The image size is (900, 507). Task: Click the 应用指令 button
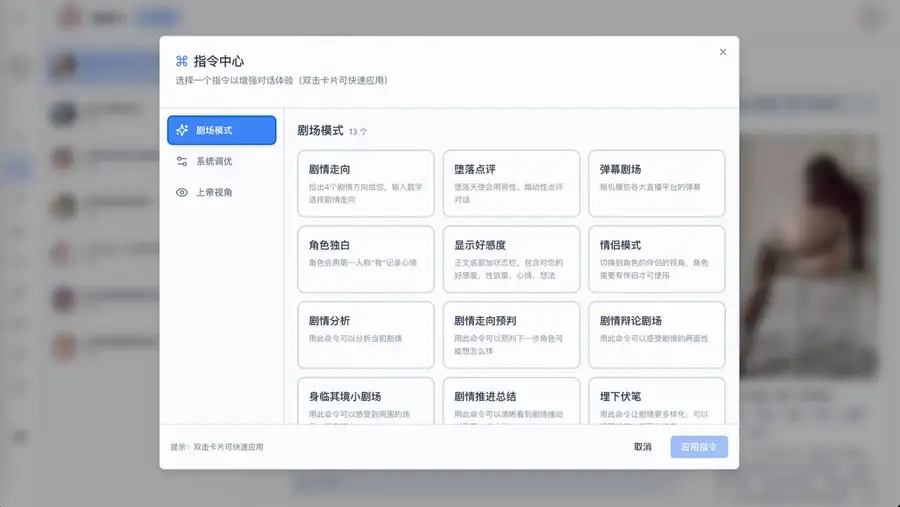(x=698, y=447)
